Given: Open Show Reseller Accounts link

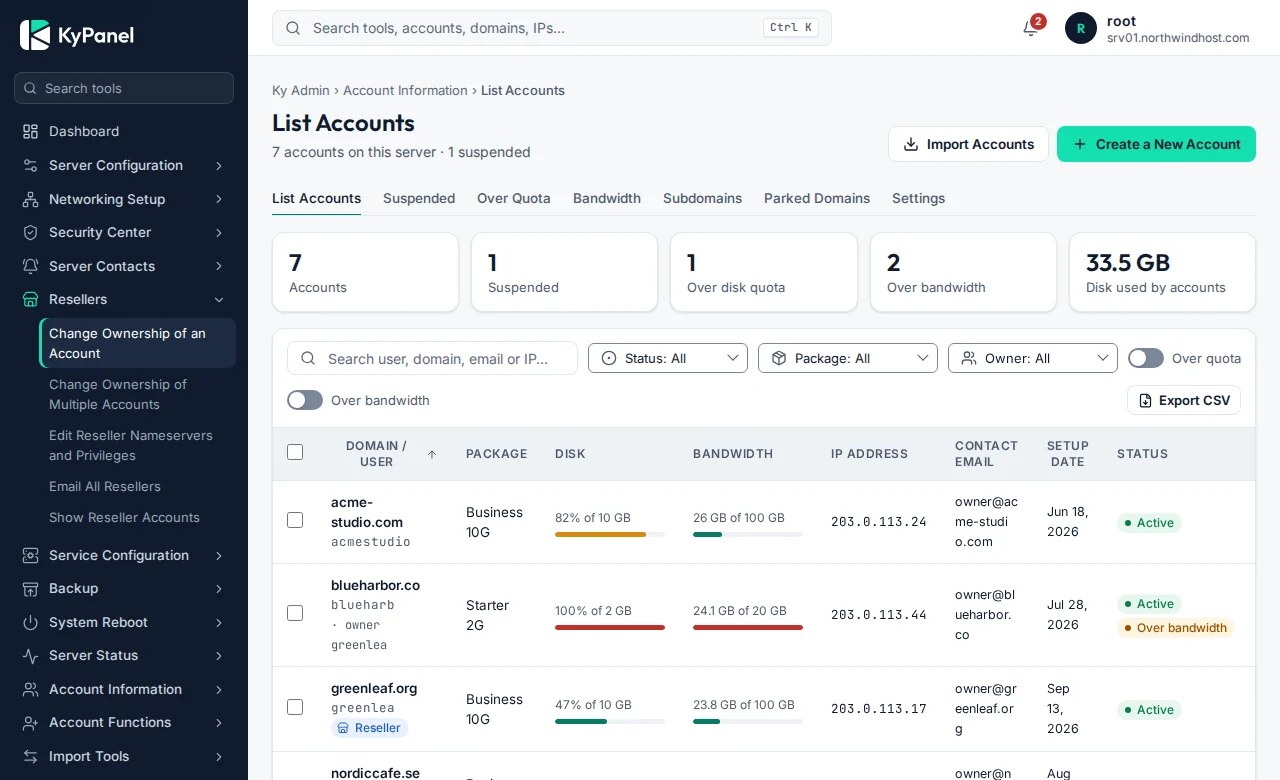Looking at the screenshot, I should point(124,517).
